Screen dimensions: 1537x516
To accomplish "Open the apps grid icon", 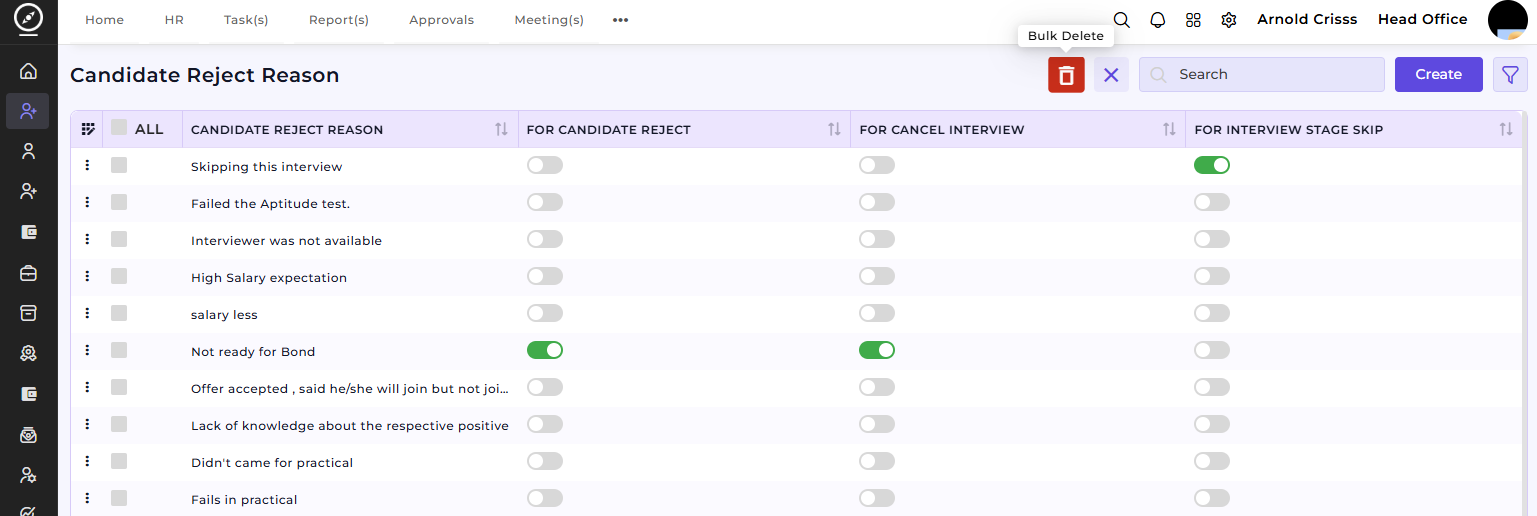I will [1193, 20].
